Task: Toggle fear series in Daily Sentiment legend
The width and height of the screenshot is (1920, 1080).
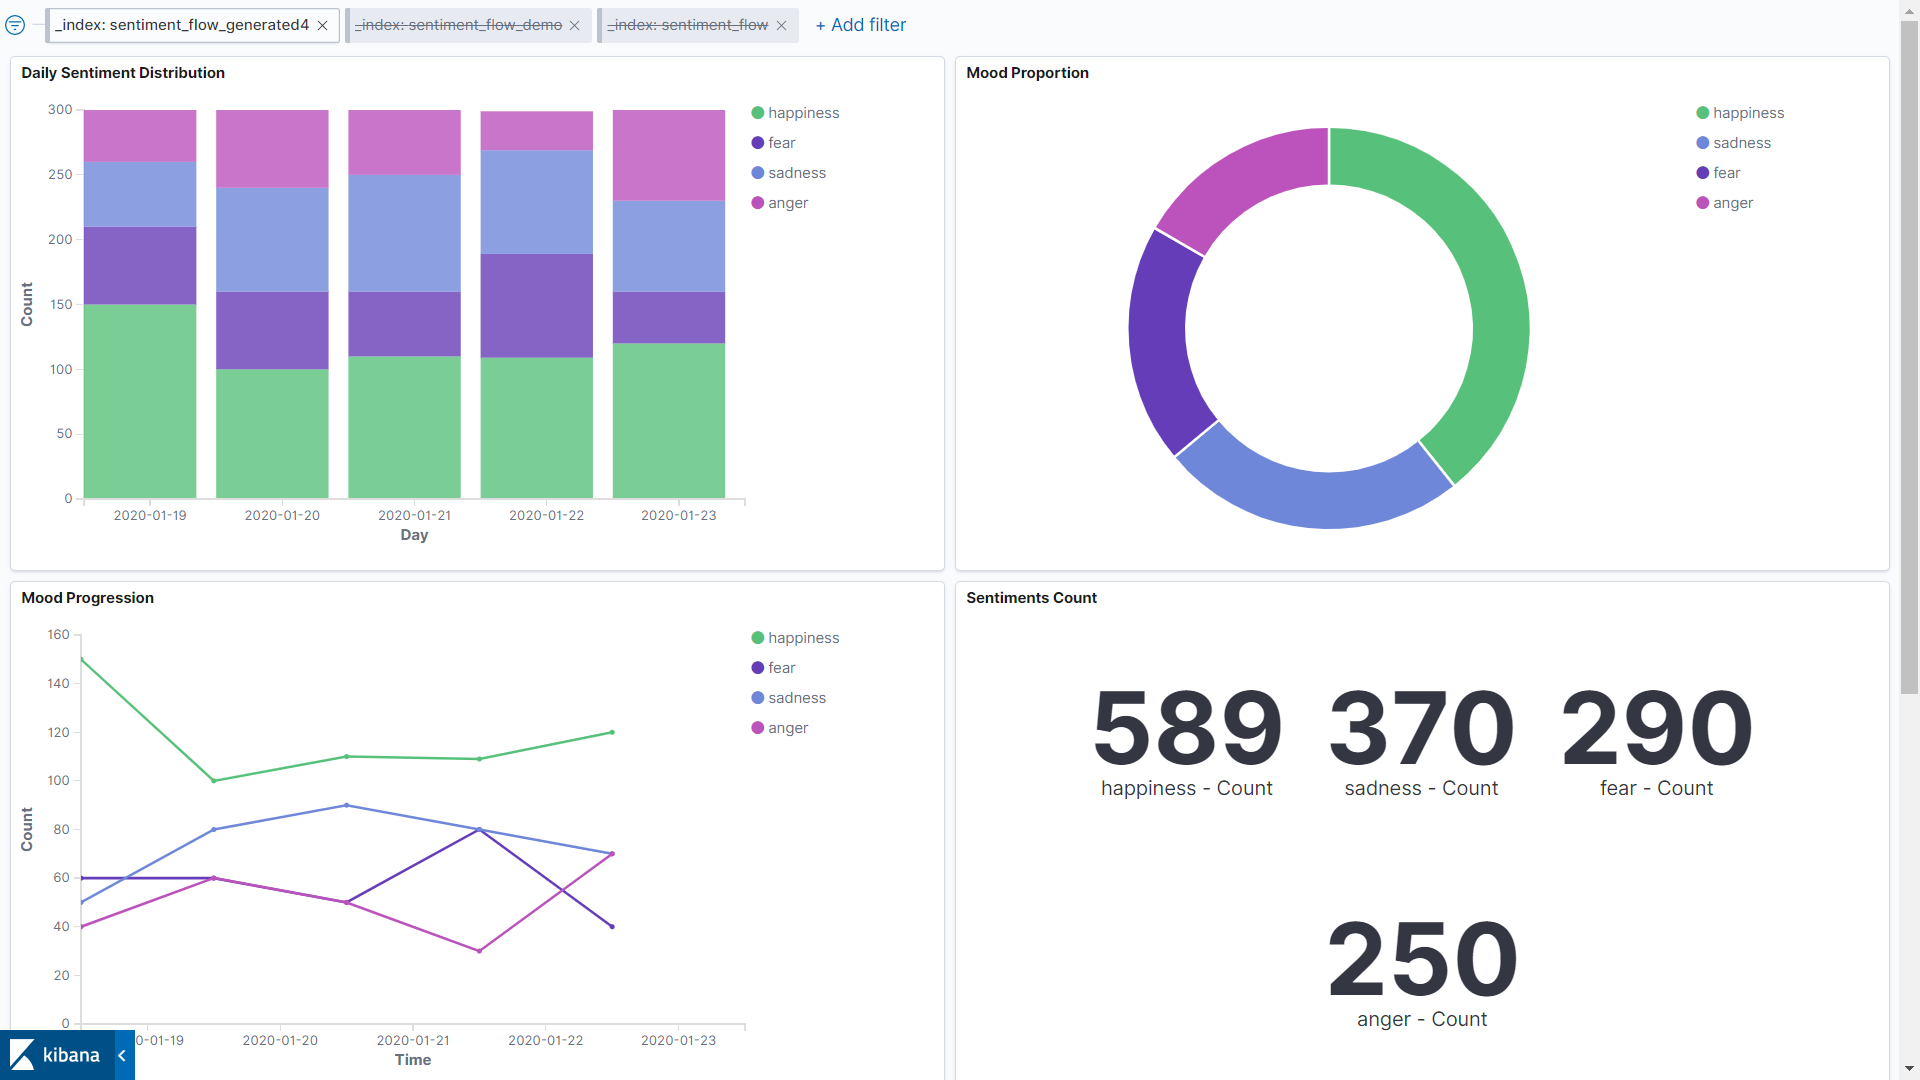Action: 781,143
